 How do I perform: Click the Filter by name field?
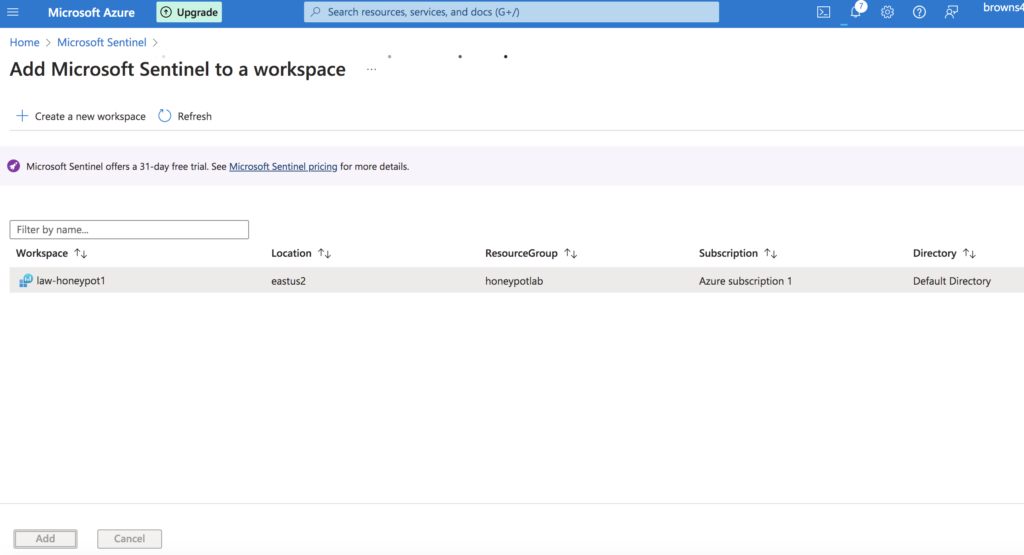pos(129,229)
